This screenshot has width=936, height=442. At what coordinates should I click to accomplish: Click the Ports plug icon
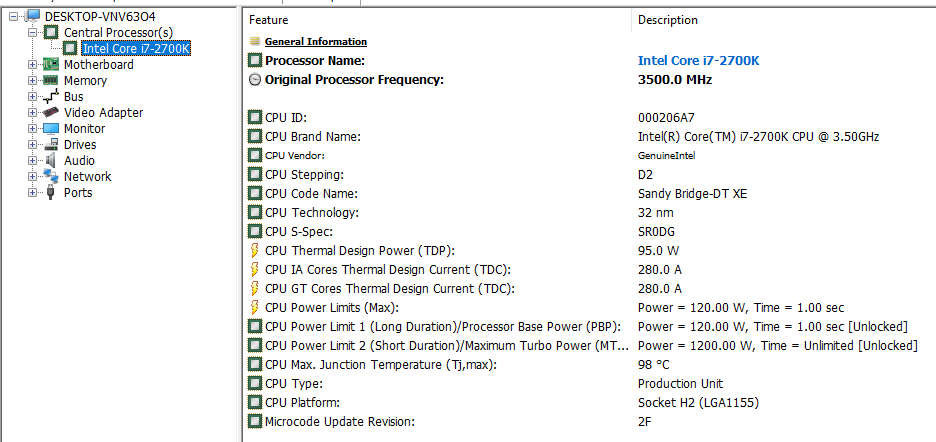point(51,192)
